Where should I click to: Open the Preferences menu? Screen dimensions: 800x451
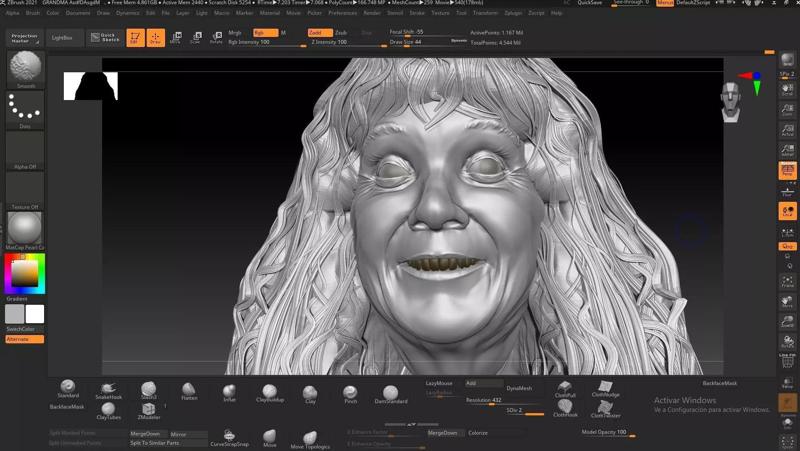[x=342, y=13]
